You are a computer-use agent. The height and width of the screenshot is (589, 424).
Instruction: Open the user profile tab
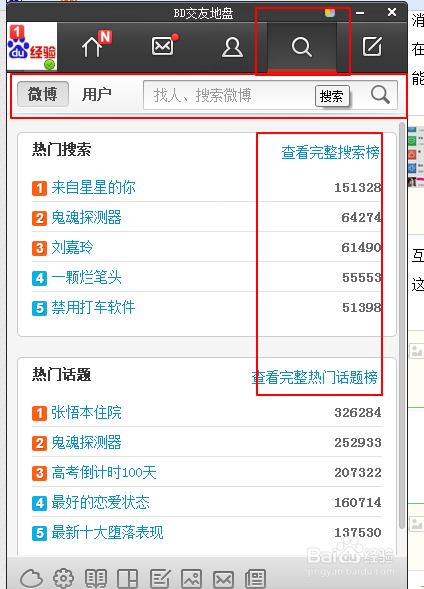pos(232,47)
